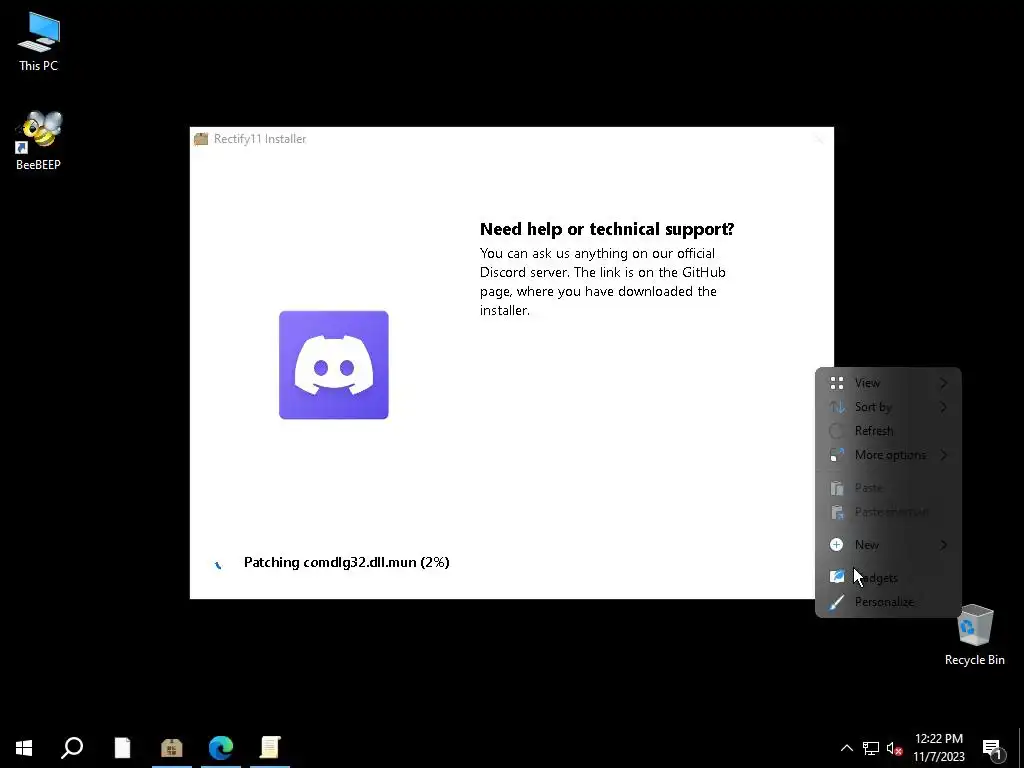Click the Discord server description paragraph
The width and height of the screenshot is (1024, 768).
click(x=603, y=281)
